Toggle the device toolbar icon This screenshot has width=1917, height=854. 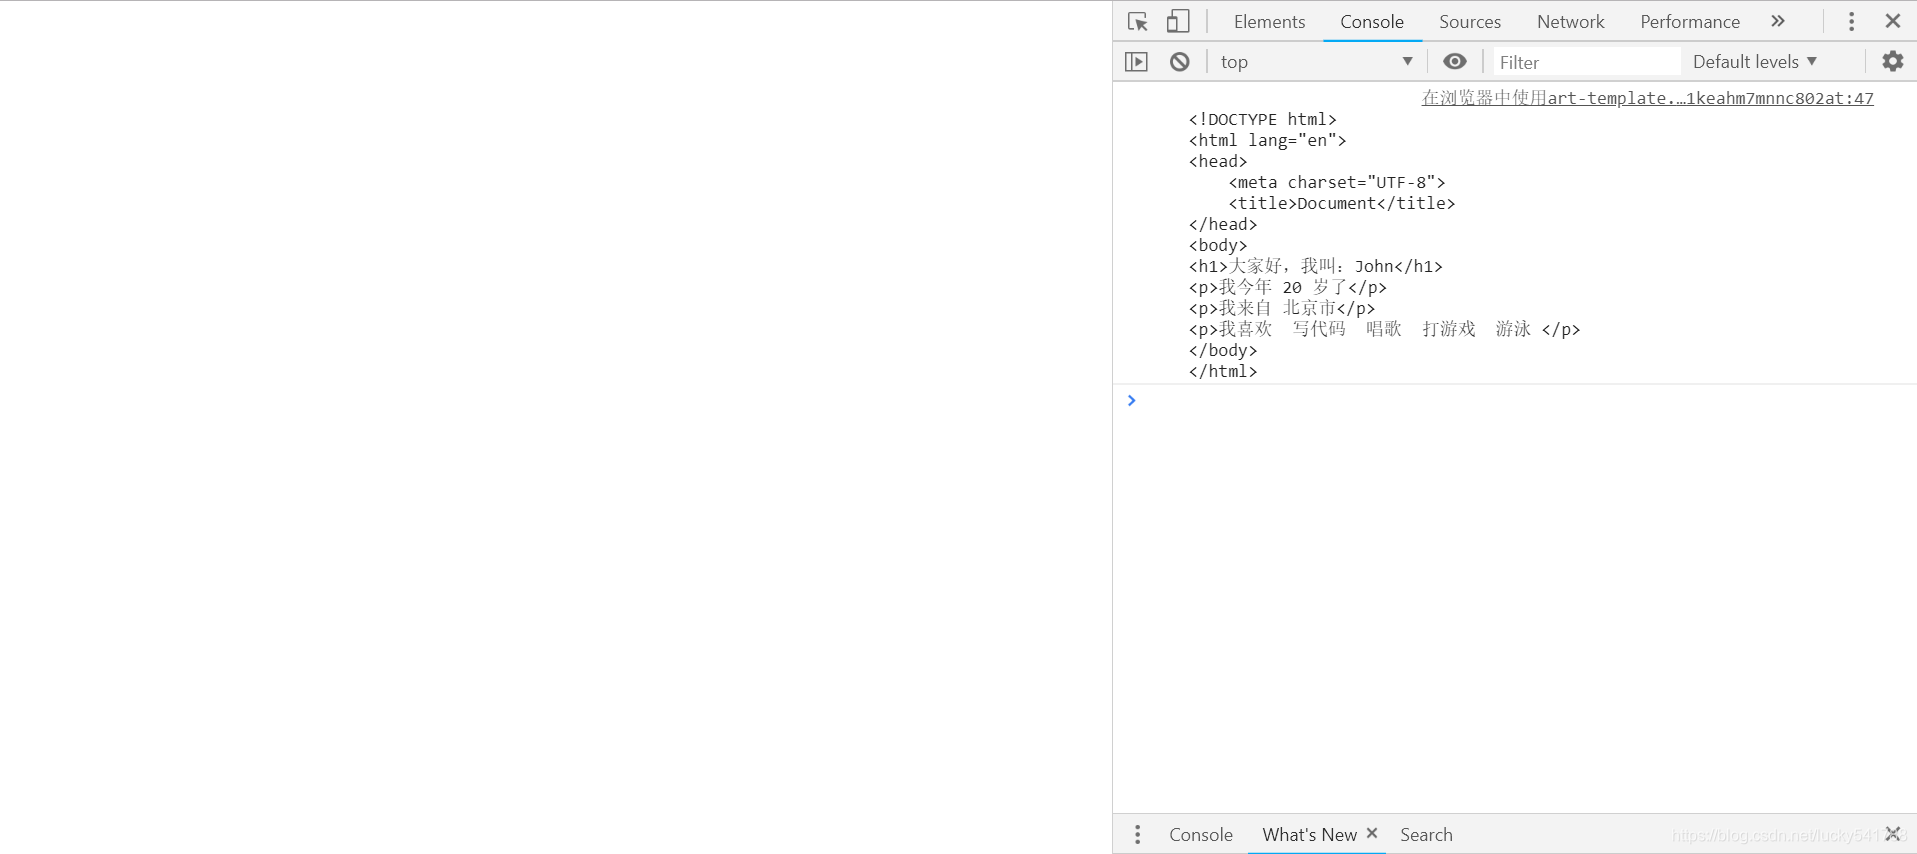point(1178,21)
